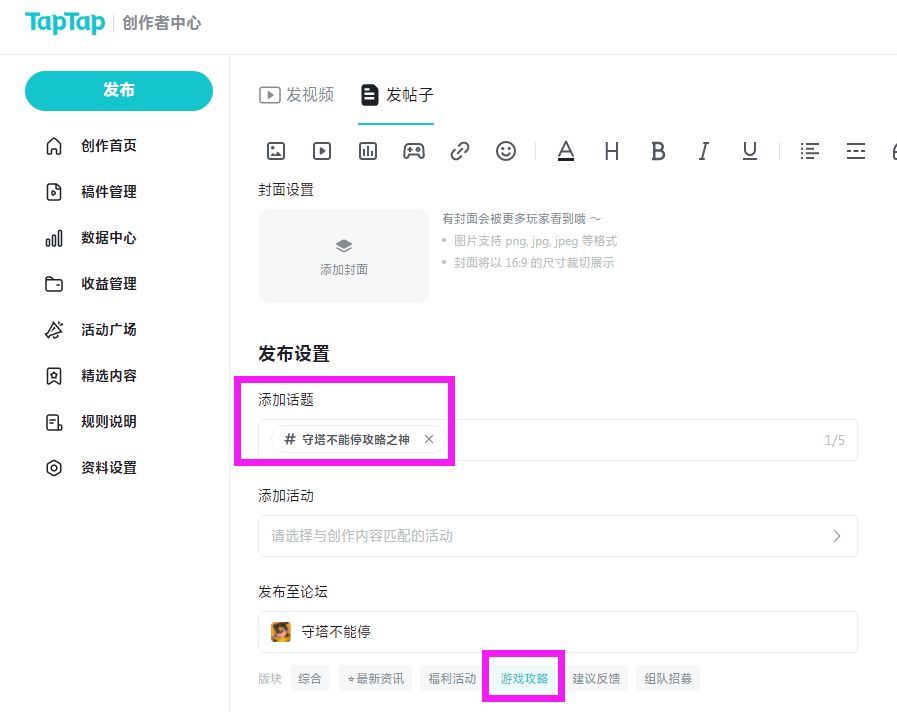
Task: Insert a divider line from the toolbar
Action: [856, 151]
